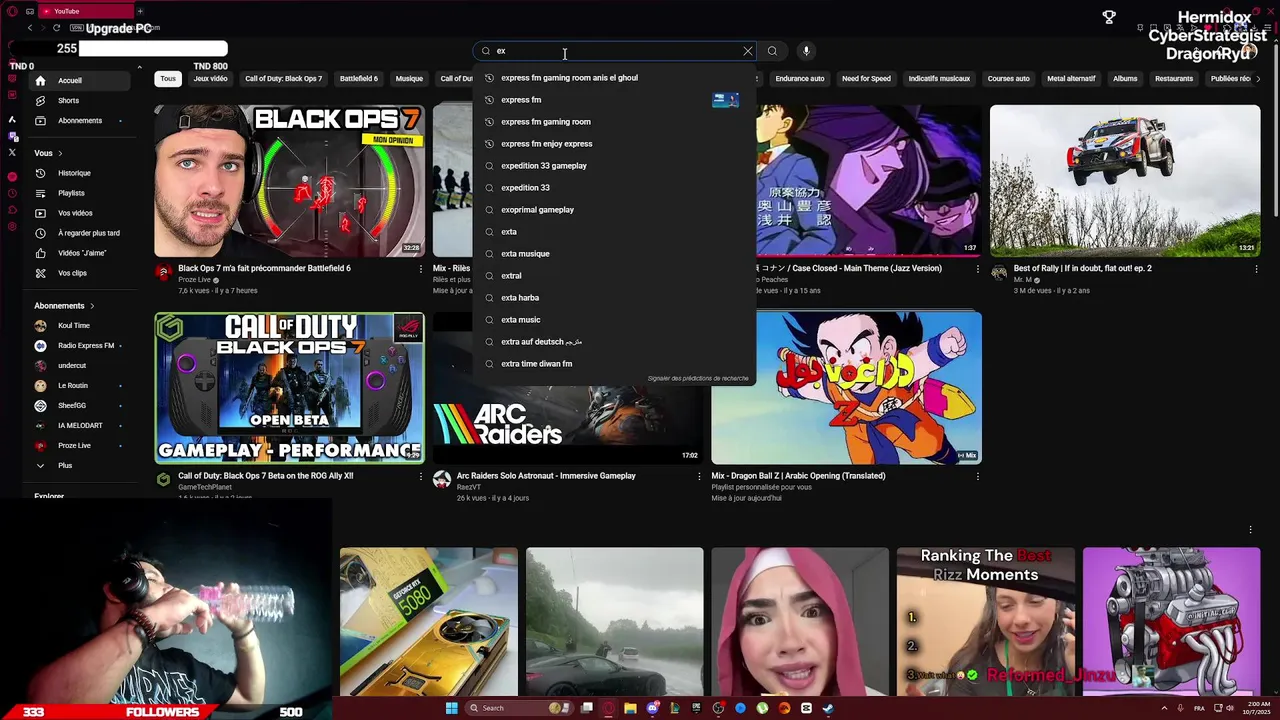Open Mr. M channel avatar under rally video
Image resolution: width=1280 pixels, height=720 pixels.
point(999,272)
